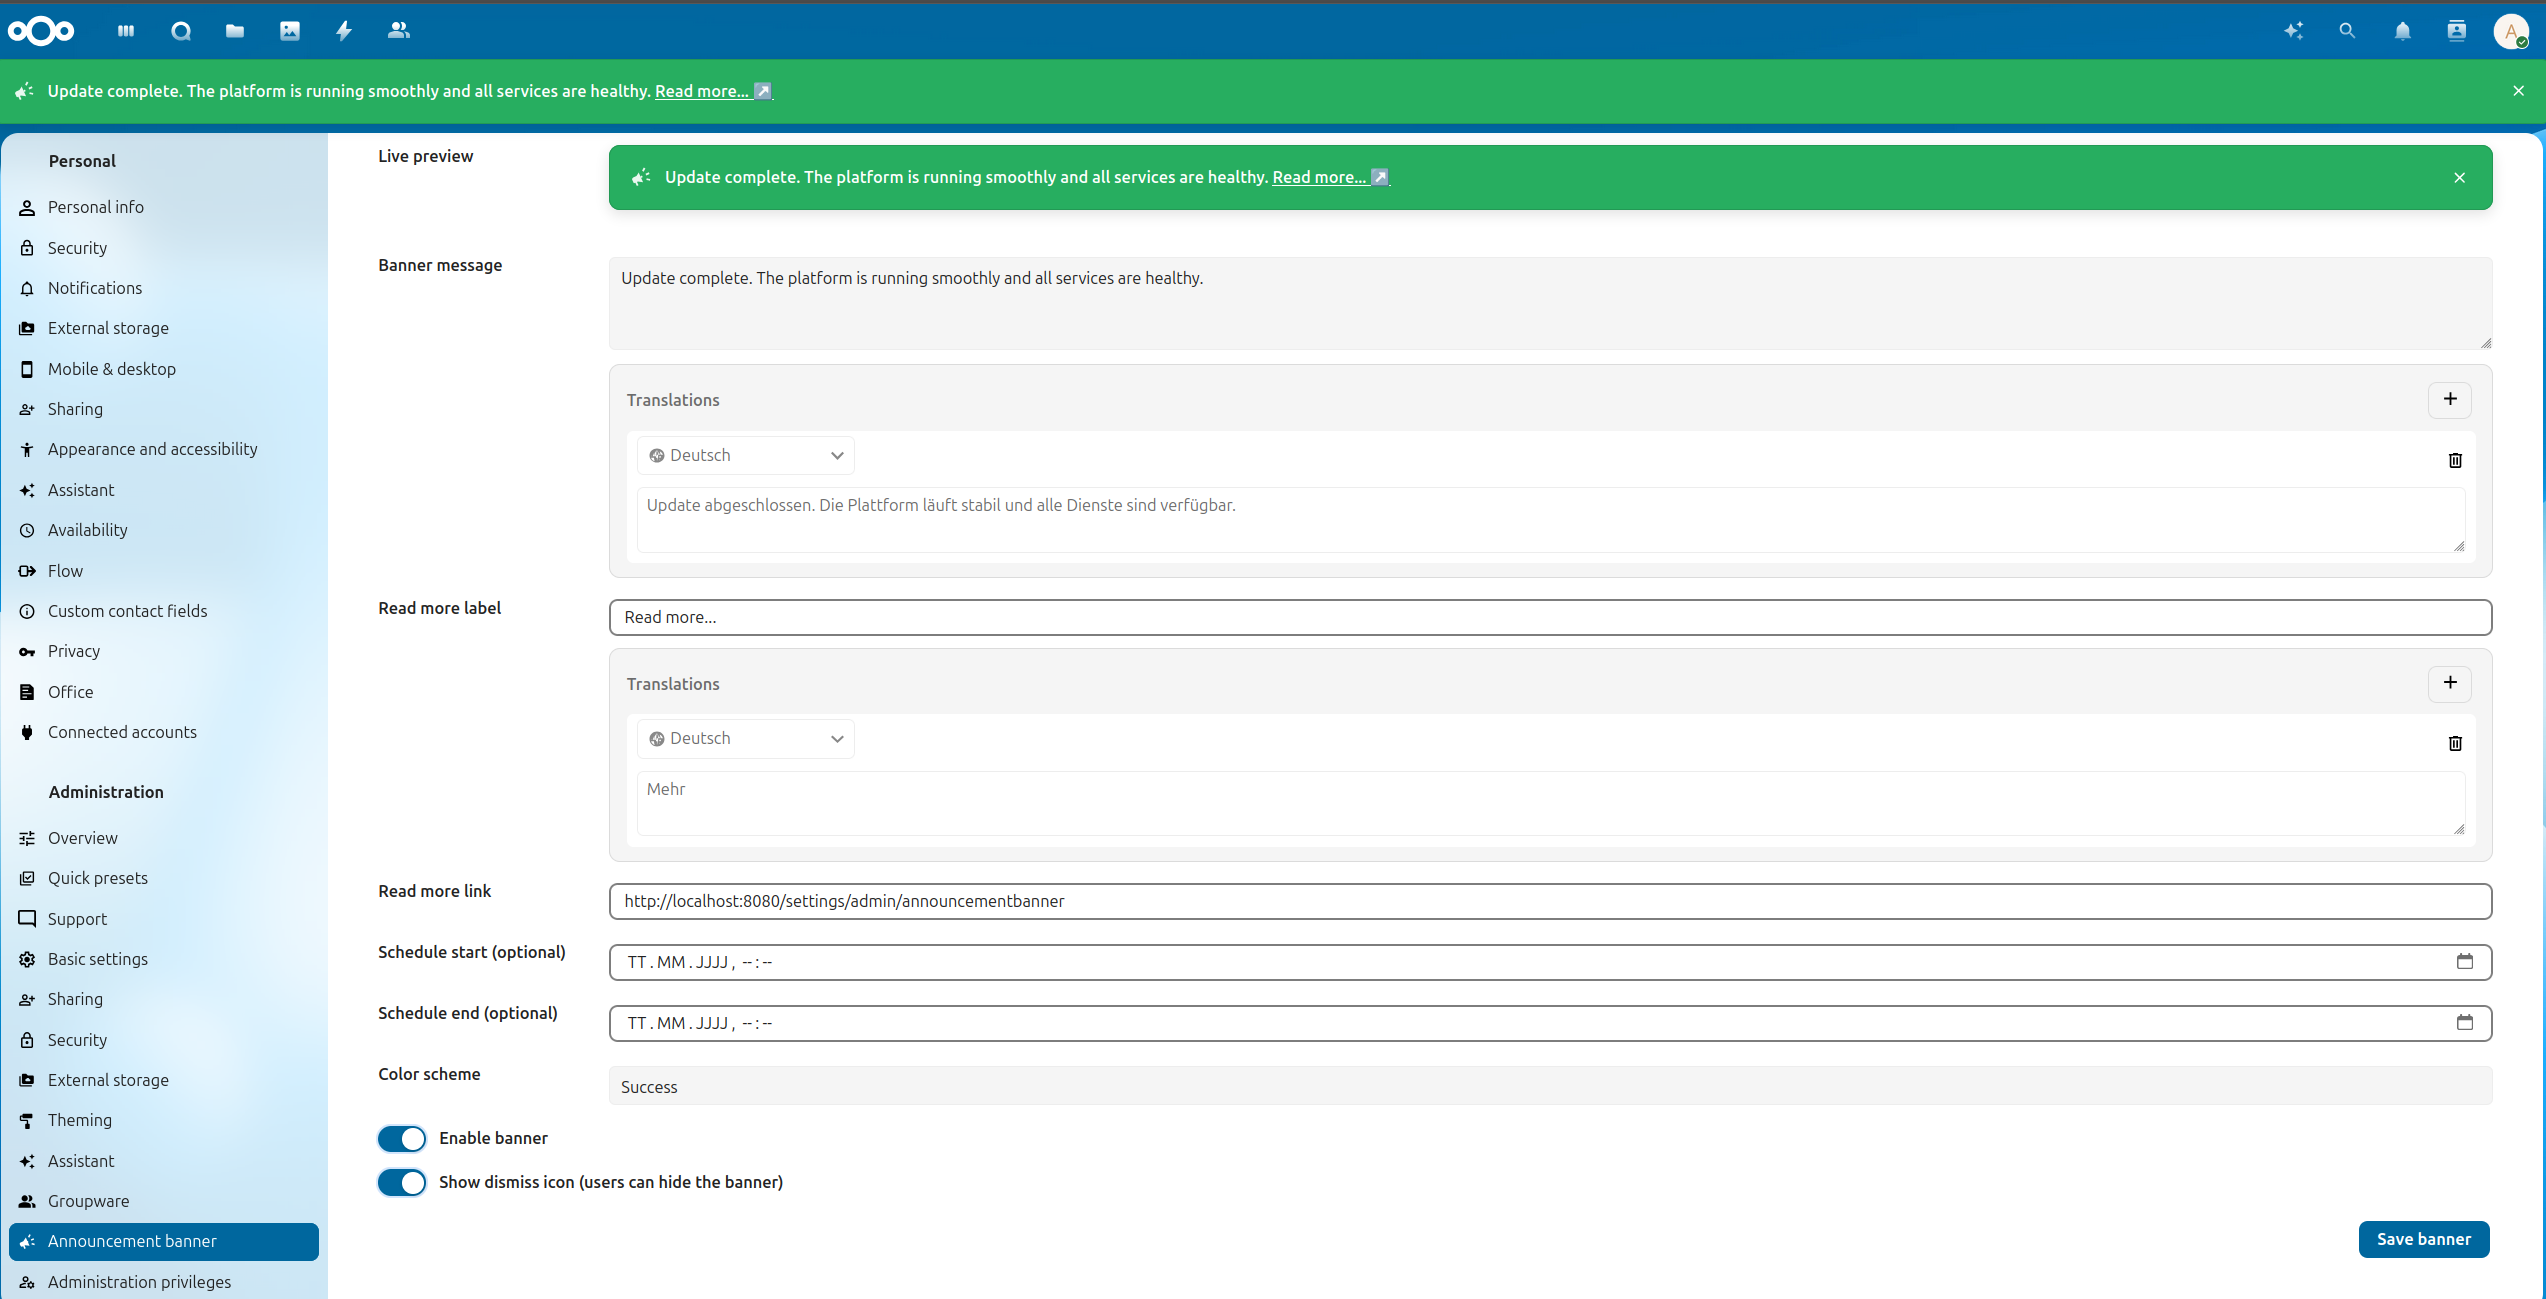Open the Files app
Screen dimensions: 2546x1299
(x=234, y=31)
